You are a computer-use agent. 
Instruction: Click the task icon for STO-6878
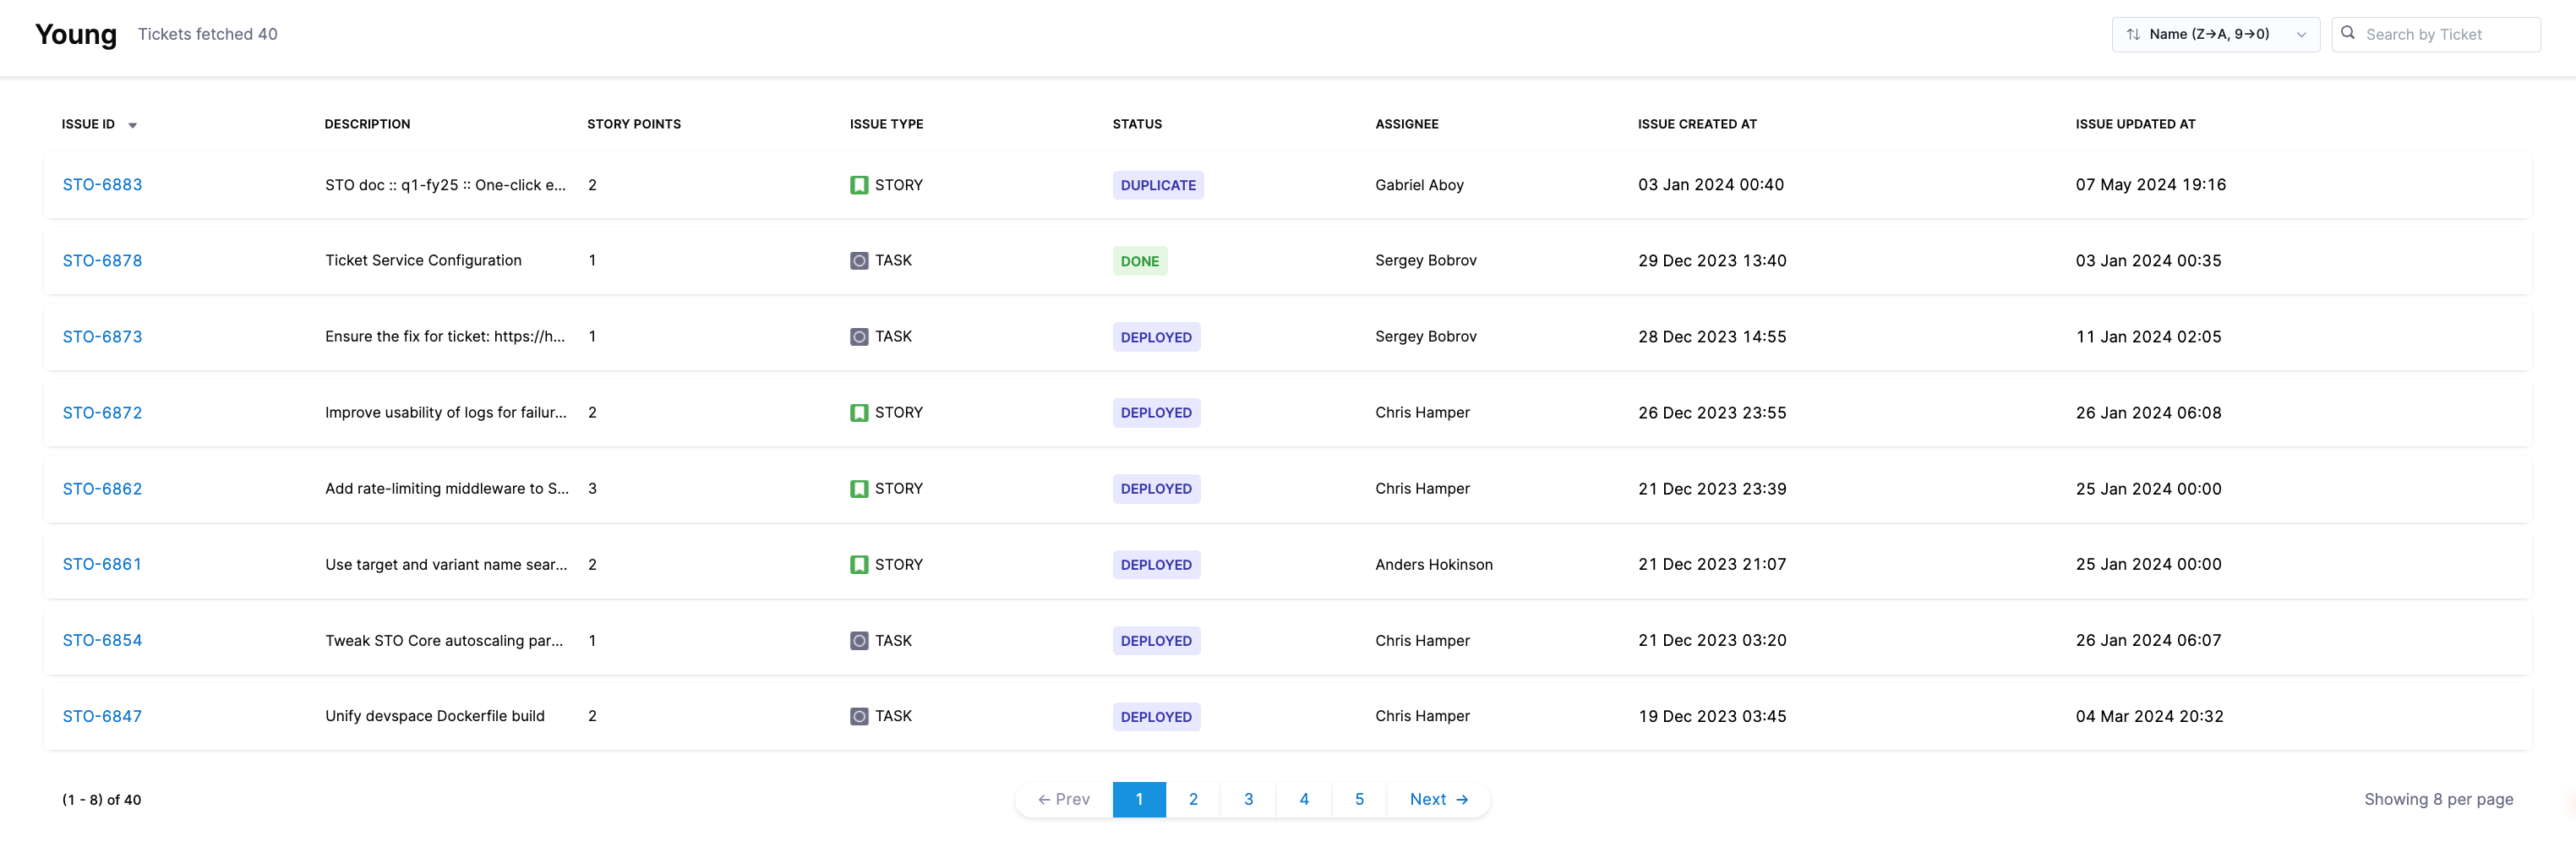858,261
